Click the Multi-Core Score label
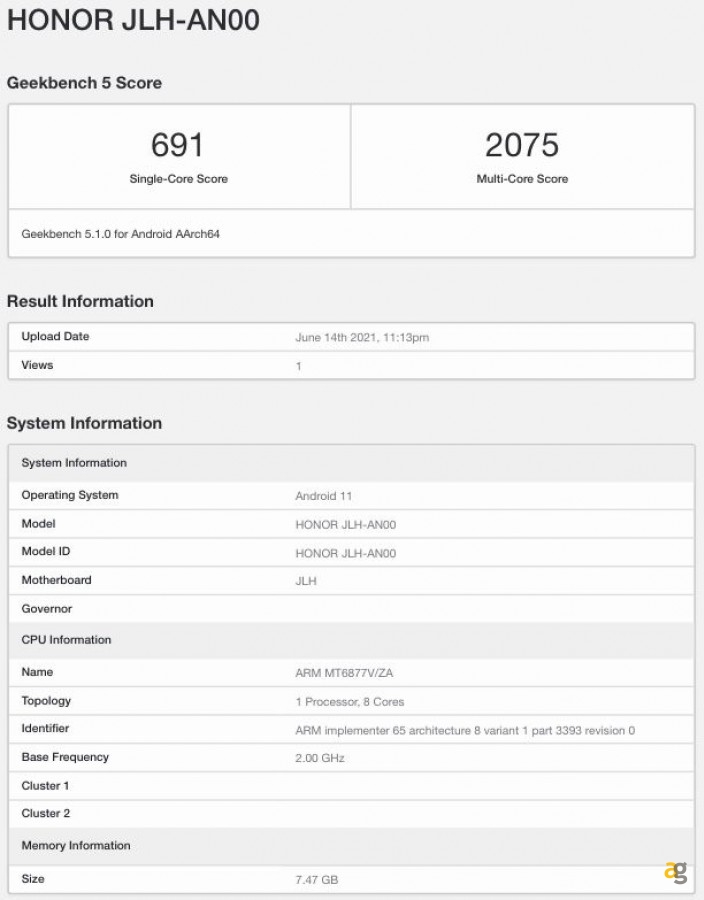This screenshot has height=900, width=704. click(x=522, y=179)
